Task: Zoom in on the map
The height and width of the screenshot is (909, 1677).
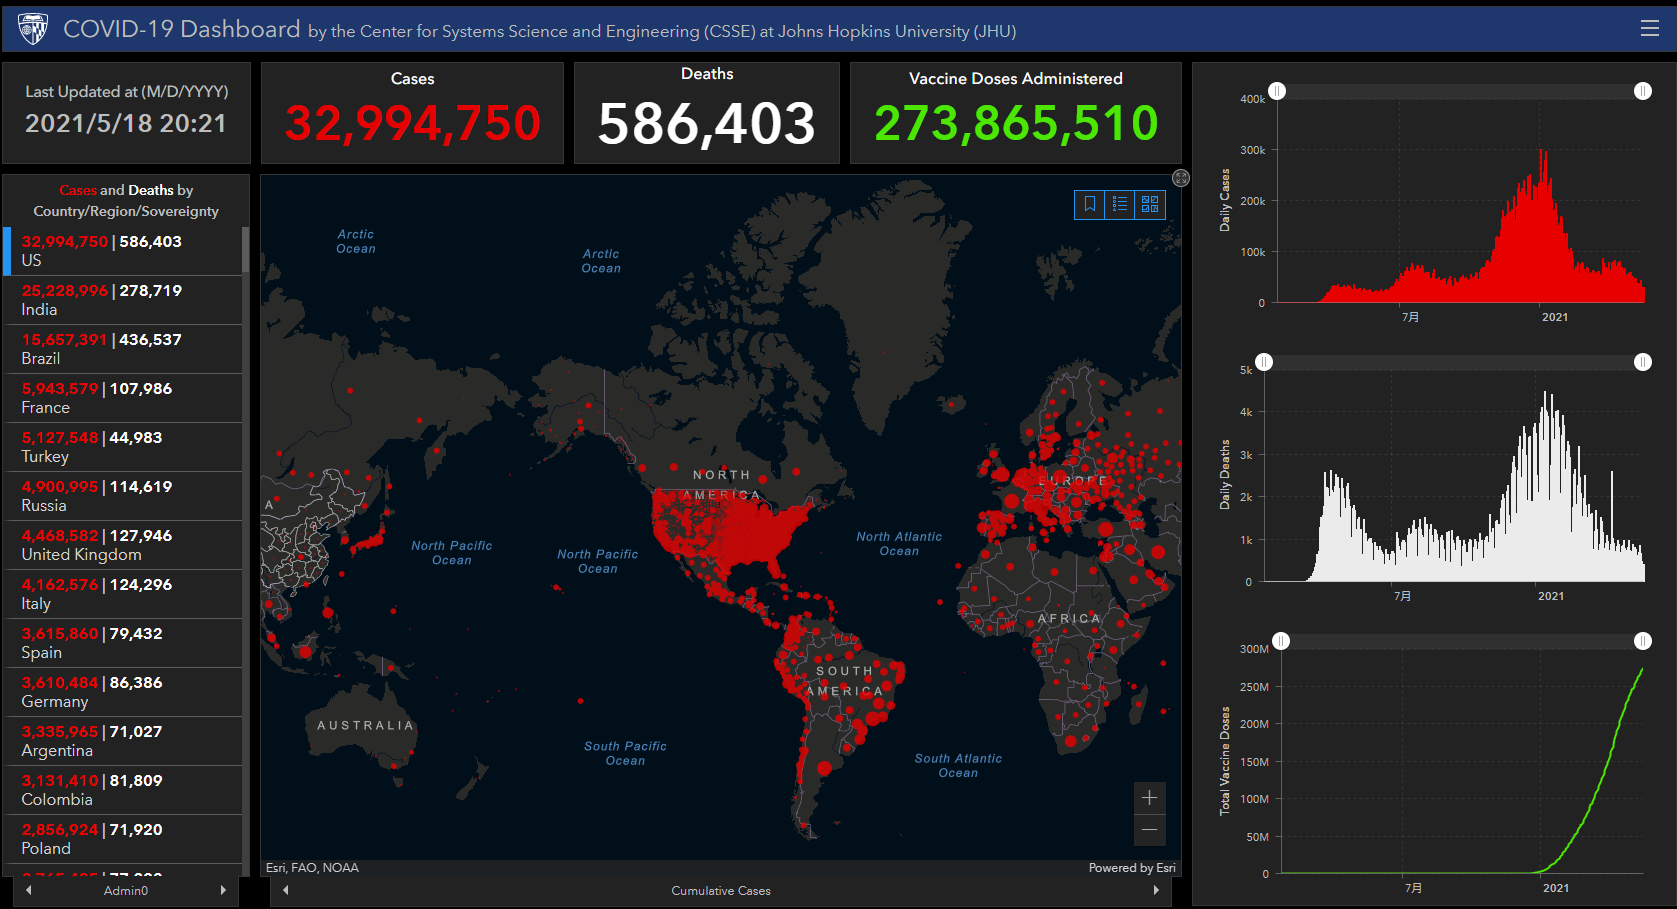Action: pyautogui.click(x=1149, y=798)
